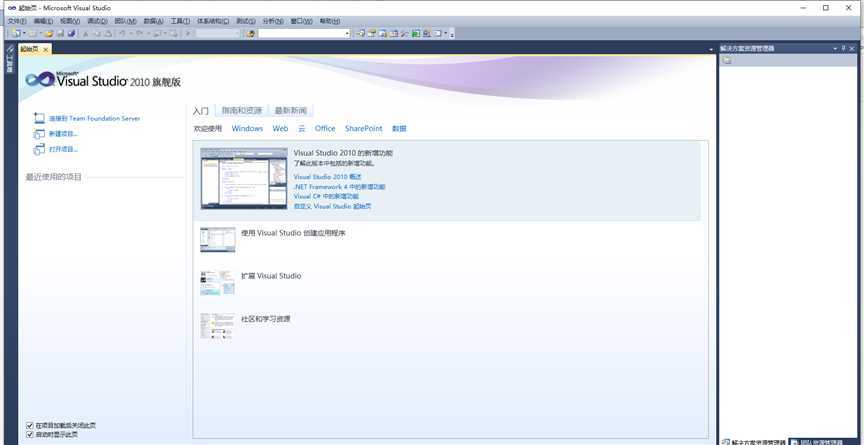This screenshot has width=864, height=445.
Task: Close the 起始页 document tab
Action: tap(46, 50)
